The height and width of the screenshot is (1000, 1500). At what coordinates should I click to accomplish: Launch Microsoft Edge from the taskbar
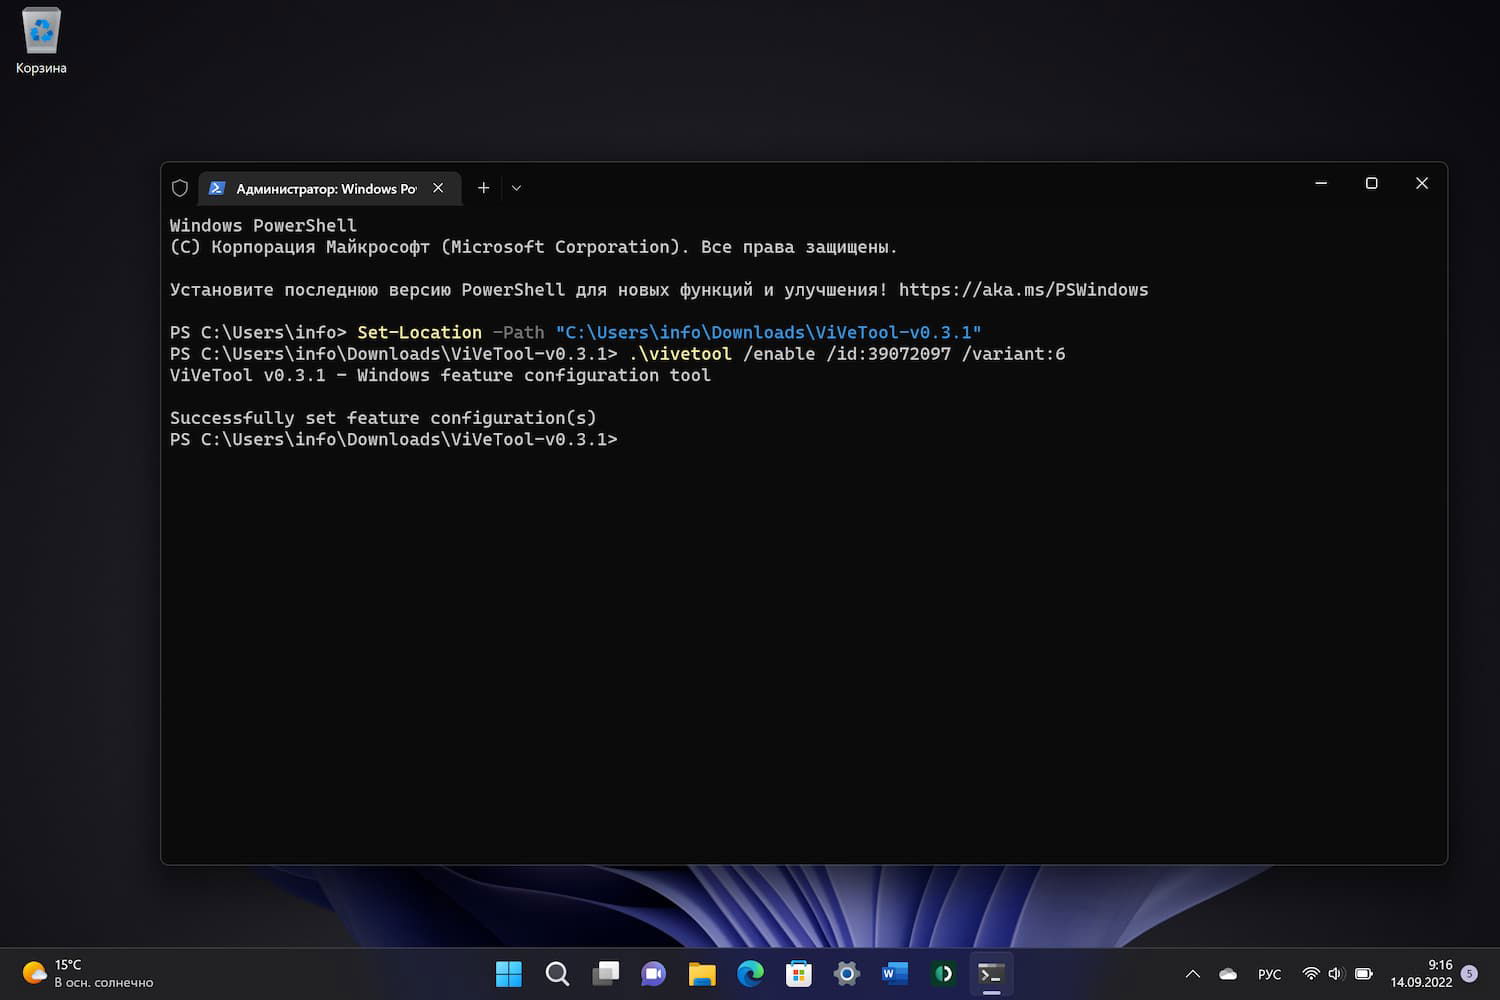[x=750, y=974]
